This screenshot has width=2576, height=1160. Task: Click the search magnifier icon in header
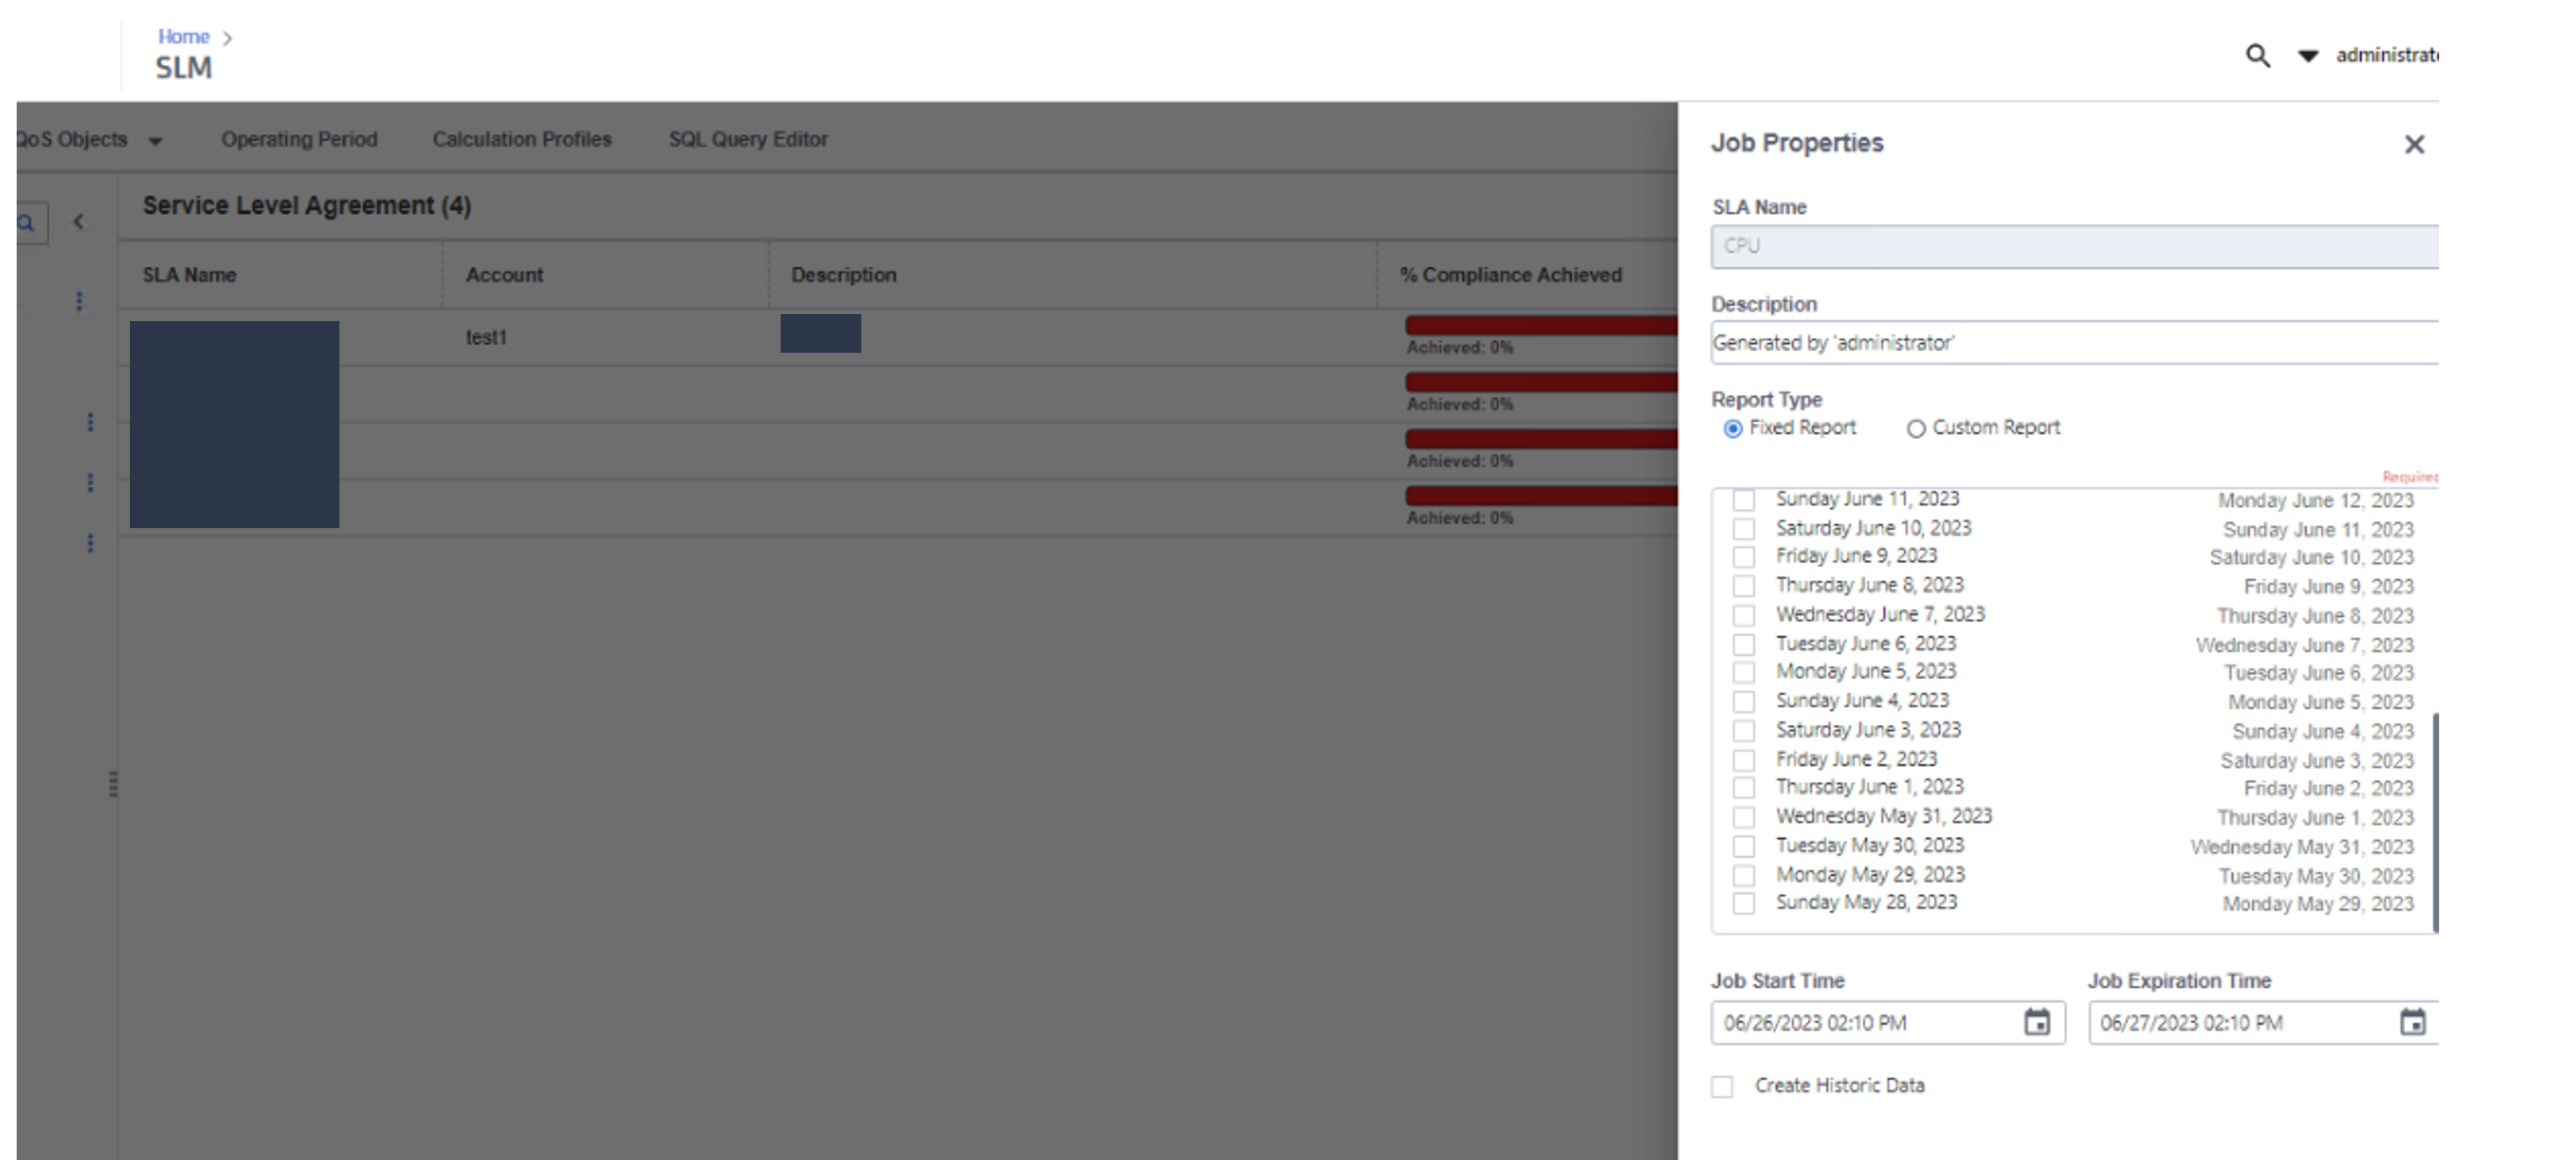(x=2257, y=56)
